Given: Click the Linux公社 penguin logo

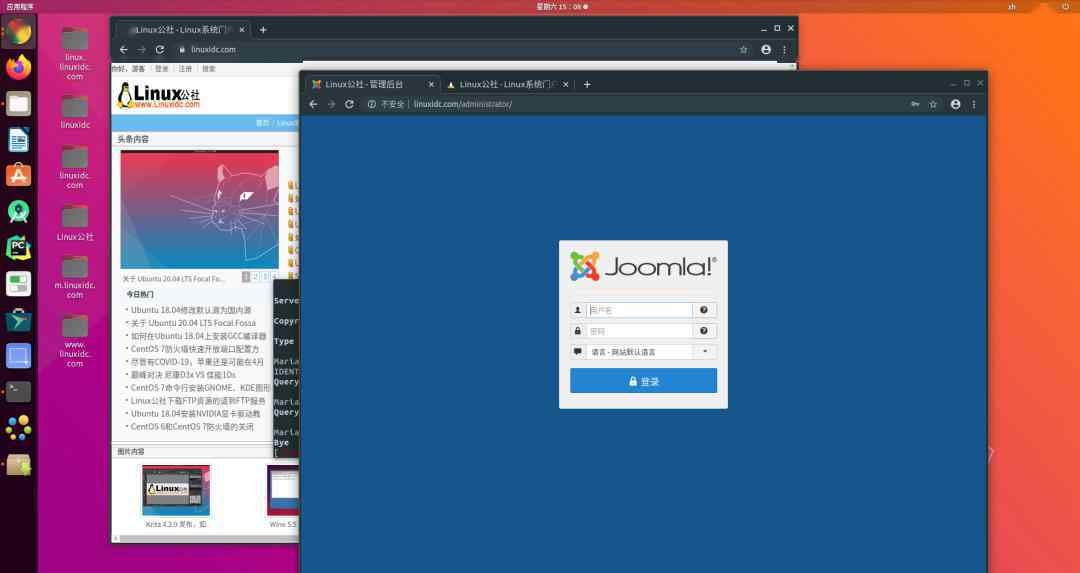Looking at the screenshot, I should pos(159,96).
